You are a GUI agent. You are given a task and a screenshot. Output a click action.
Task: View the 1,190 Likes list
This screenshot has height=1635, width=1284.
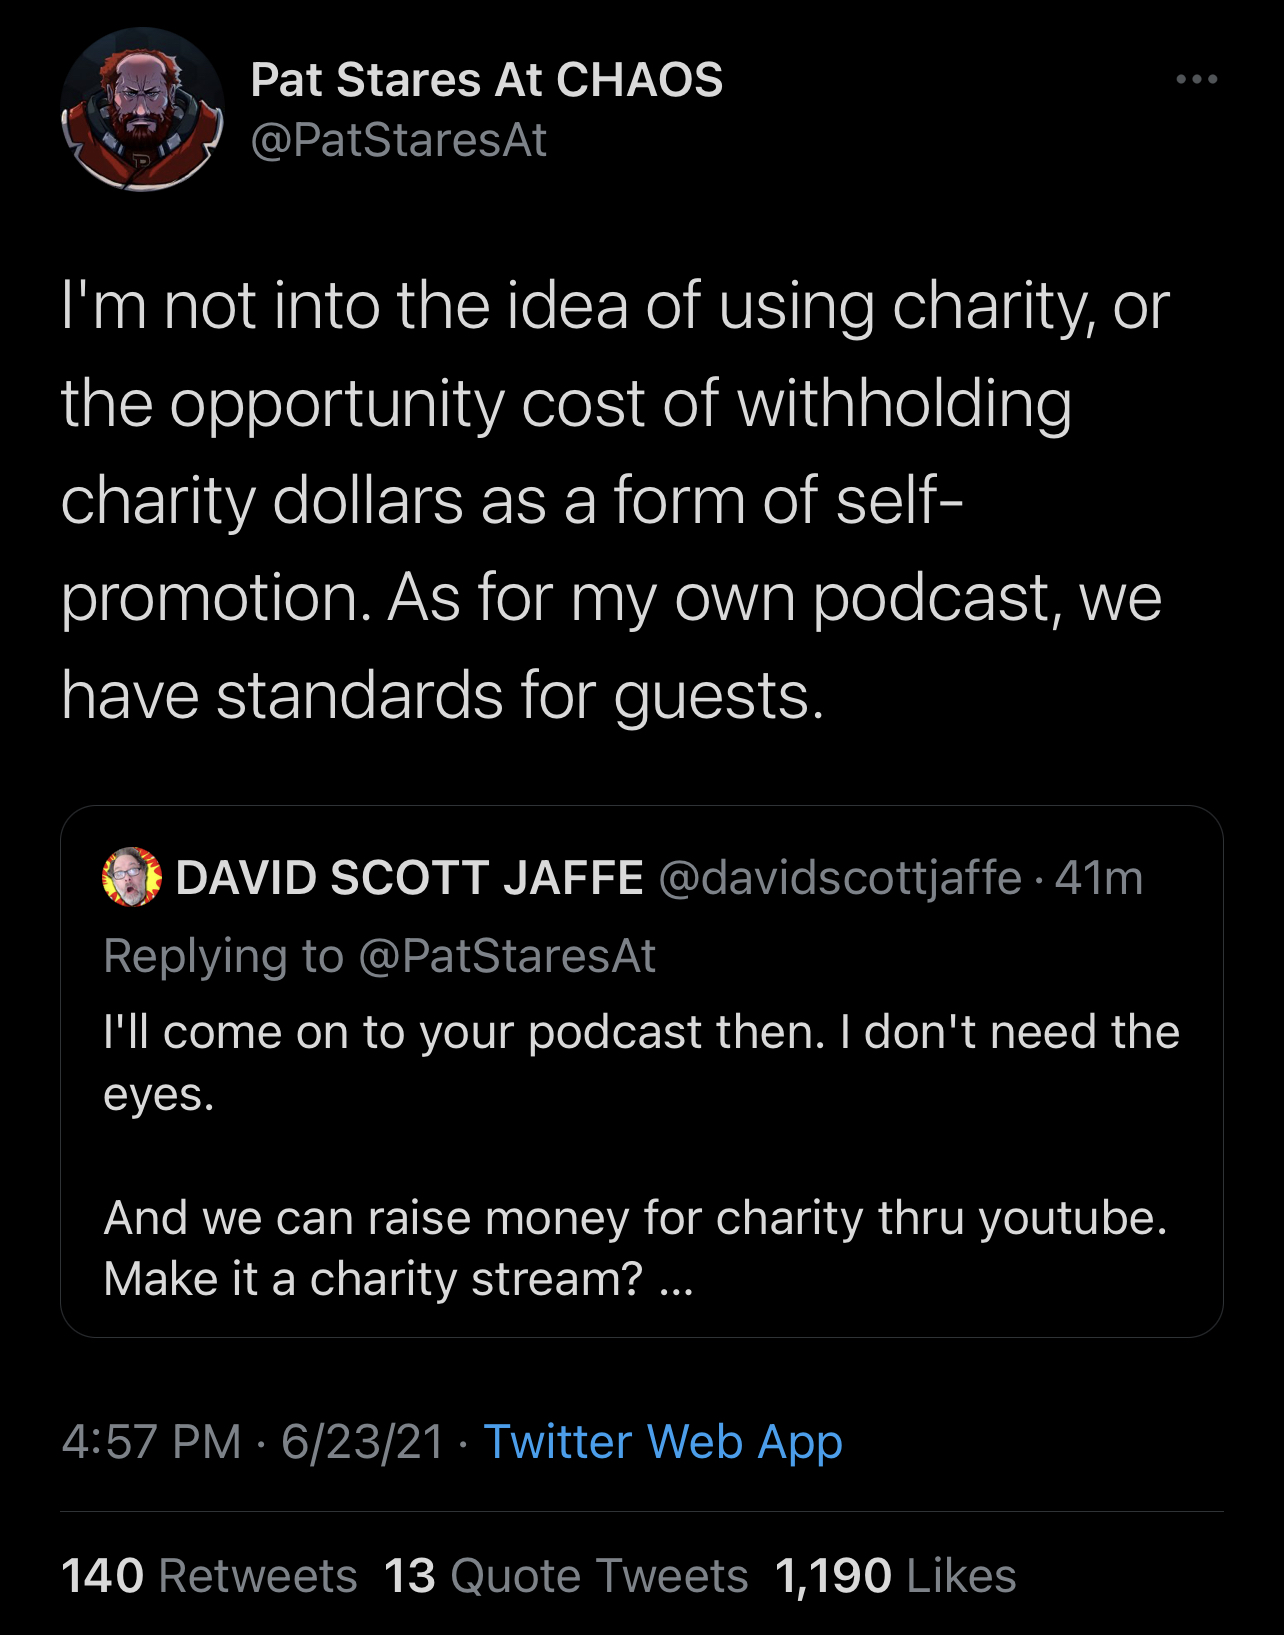(x=895, y=1575)
